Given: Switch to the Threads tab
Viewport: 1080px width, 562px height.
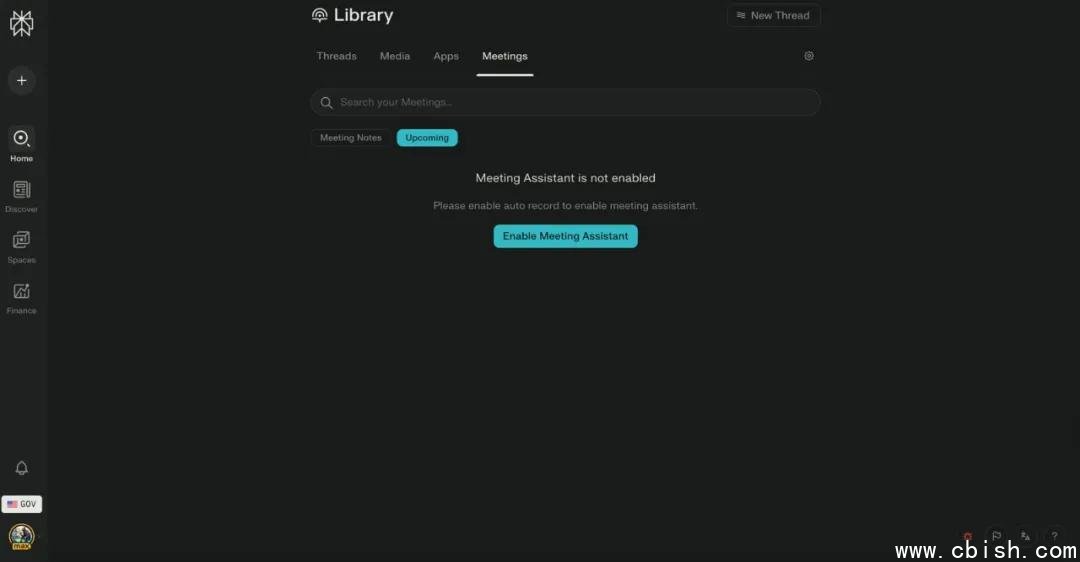Looking at the screenshot, I should tap(336, 56).
